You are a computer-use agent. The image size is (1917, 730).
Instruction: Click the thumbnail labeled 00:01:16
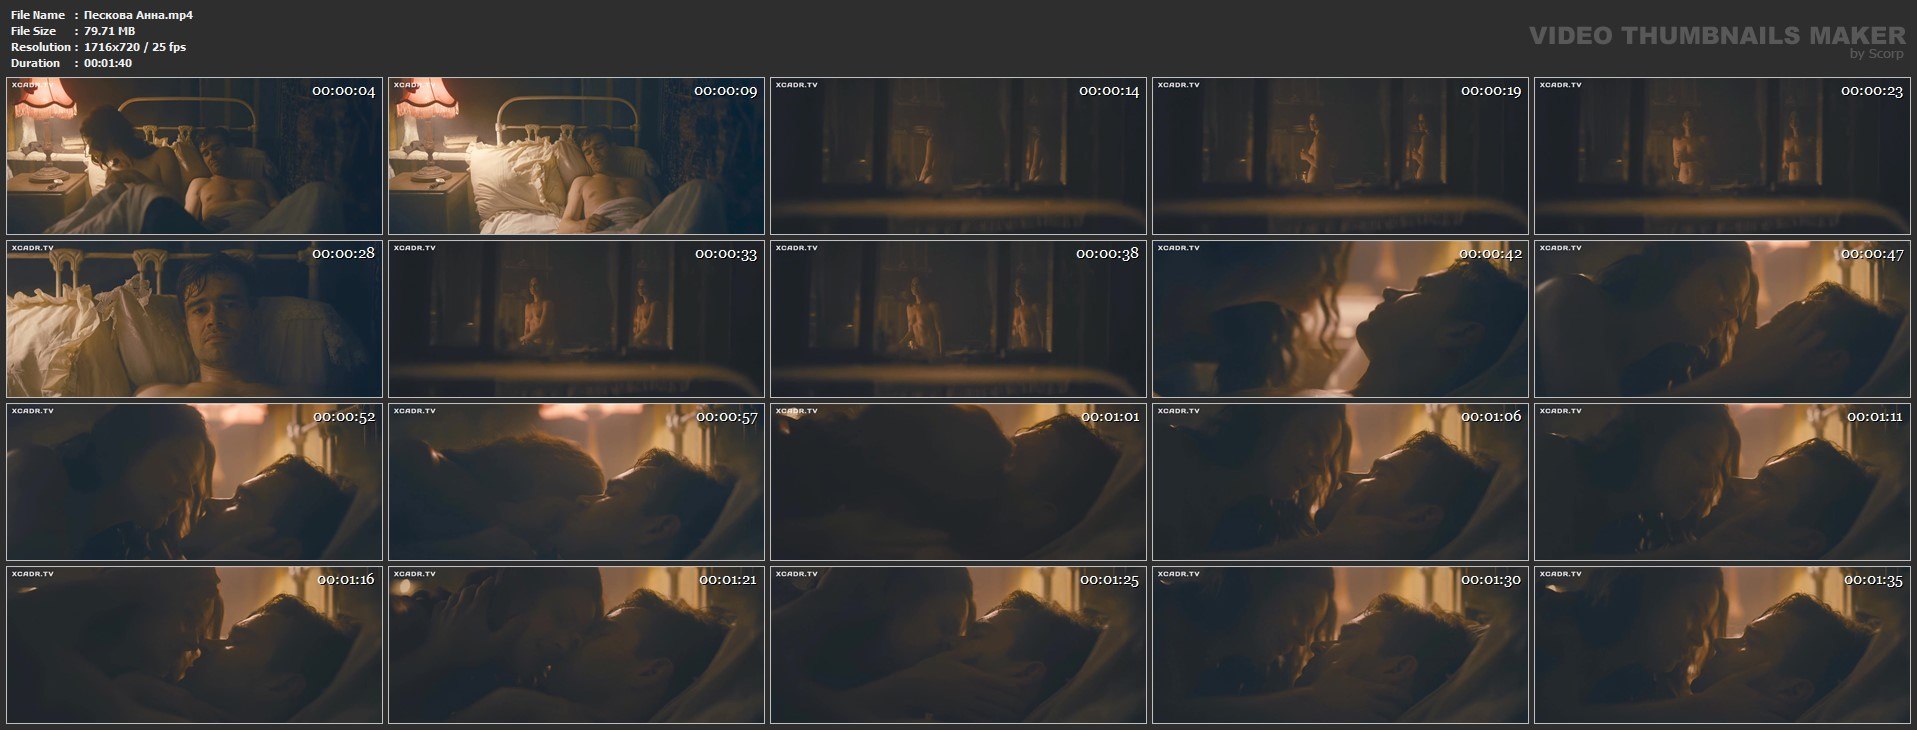(x=194, y=645)
